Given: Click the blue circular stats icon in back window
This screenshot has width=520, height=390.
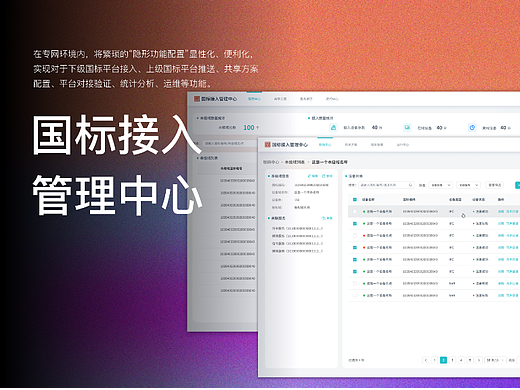Looking at the screenshot, I should [x=472, y=128].
